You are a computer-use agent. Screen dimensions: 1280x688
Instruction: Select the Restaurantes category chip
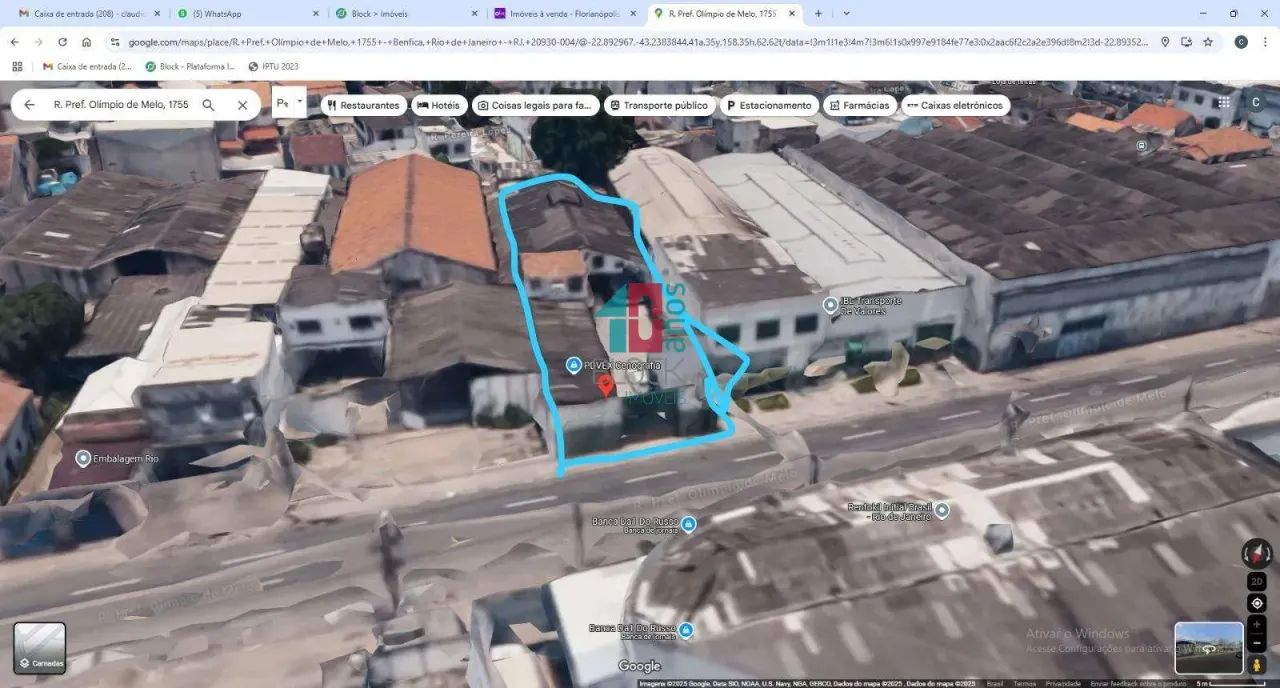coord(362,105)
